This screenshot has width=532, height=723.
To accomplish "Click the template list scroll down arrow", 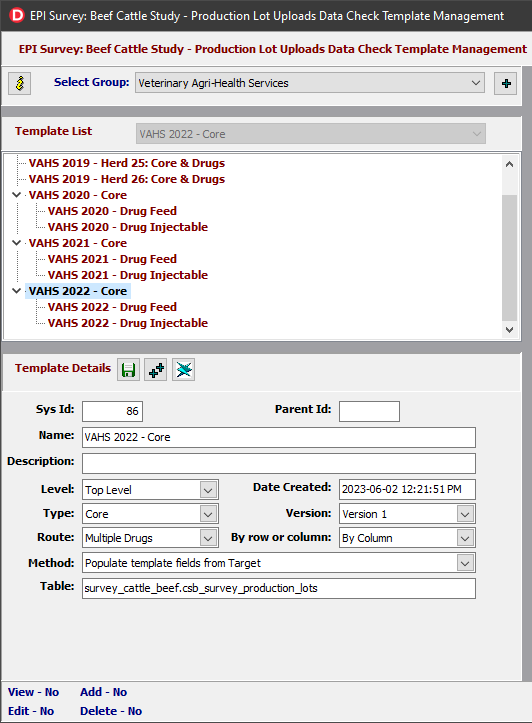I will pos(509,330).
